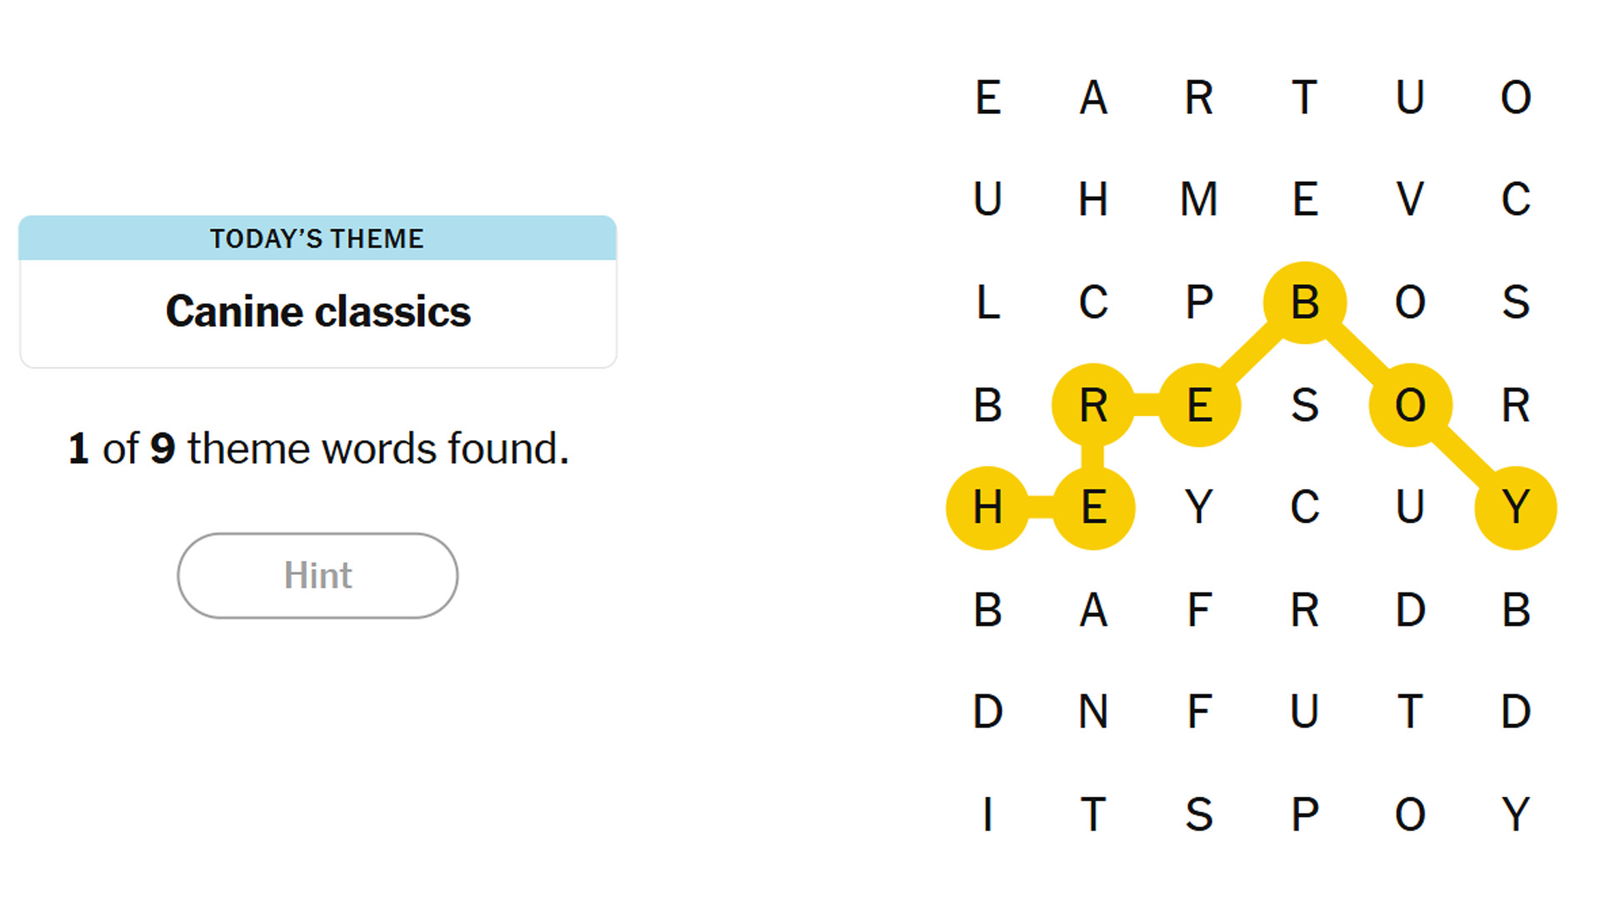Tap the letter L tile
The image size is (1600, 900).
tap(987, 302)
